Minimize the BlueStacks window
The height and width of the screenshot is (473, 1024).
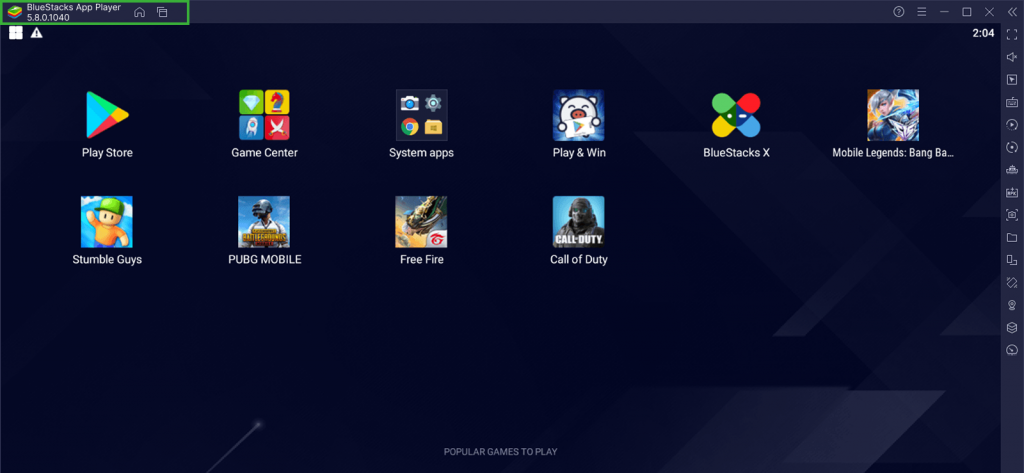944,12
